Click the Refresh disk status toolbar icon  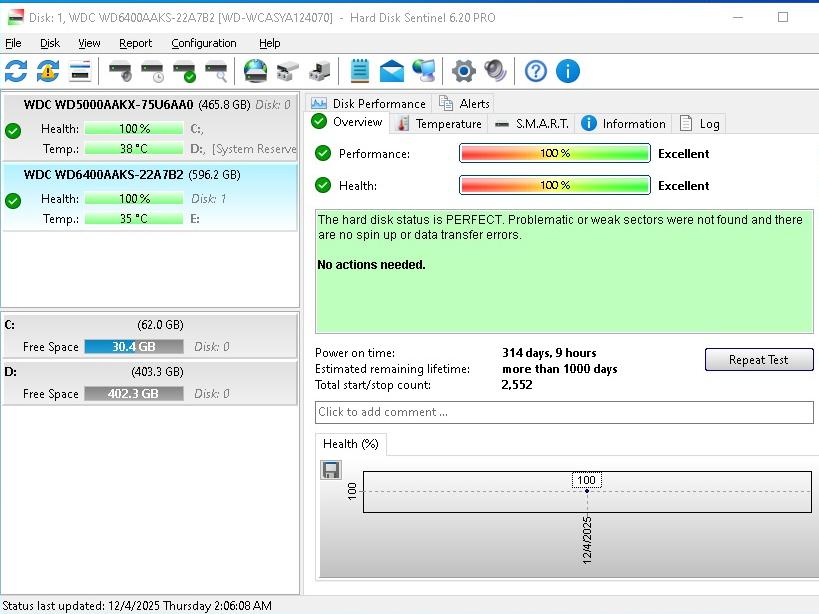(x=16, y=71)
